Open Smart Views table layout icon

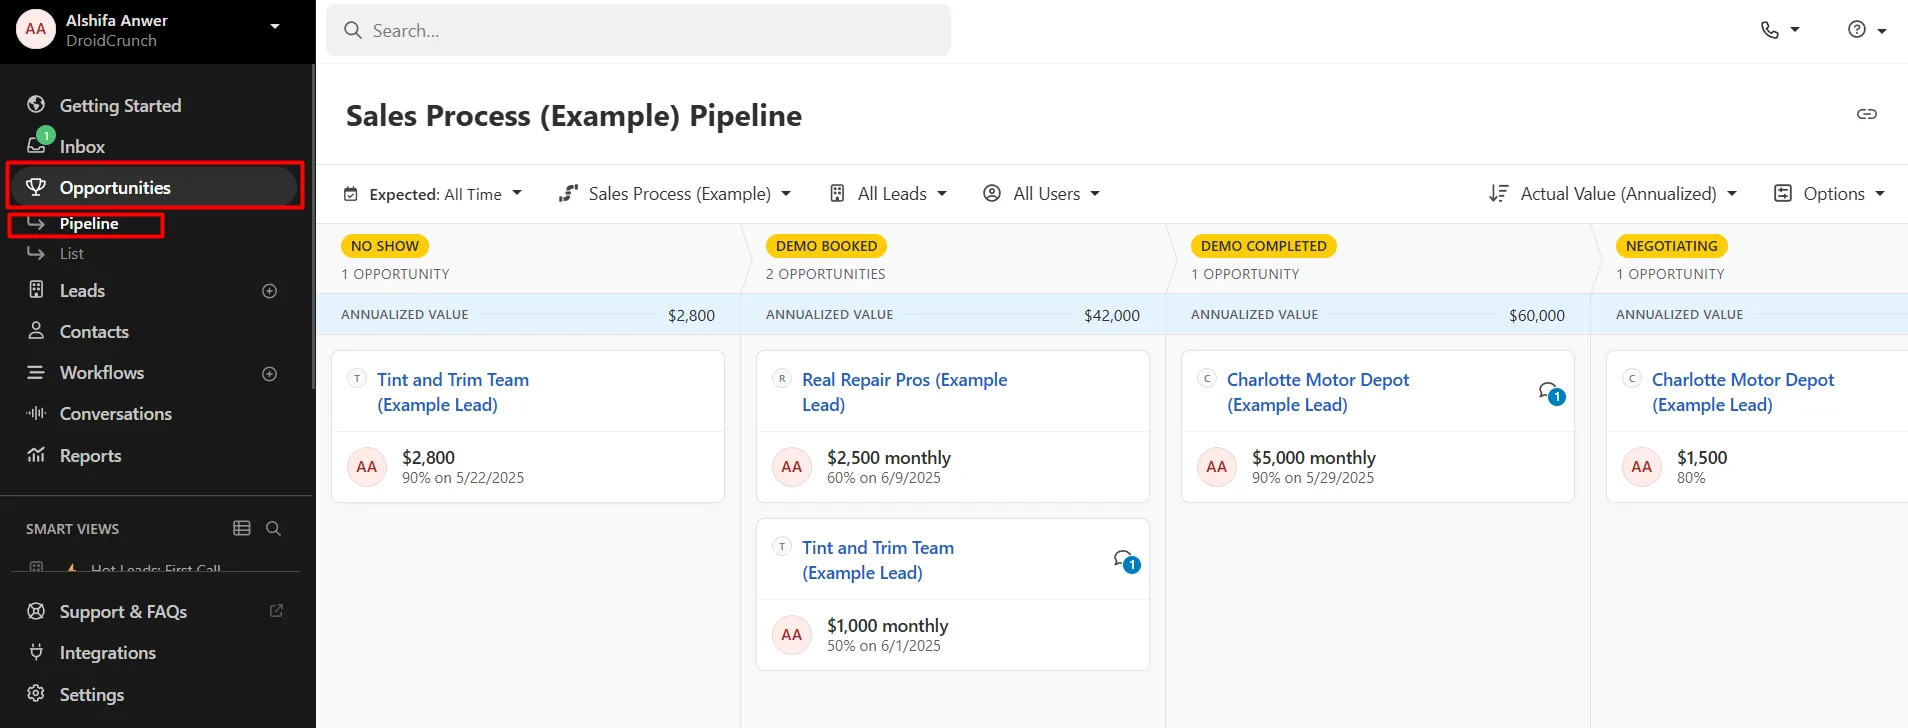pyautogui.click(x=241, y=528)
